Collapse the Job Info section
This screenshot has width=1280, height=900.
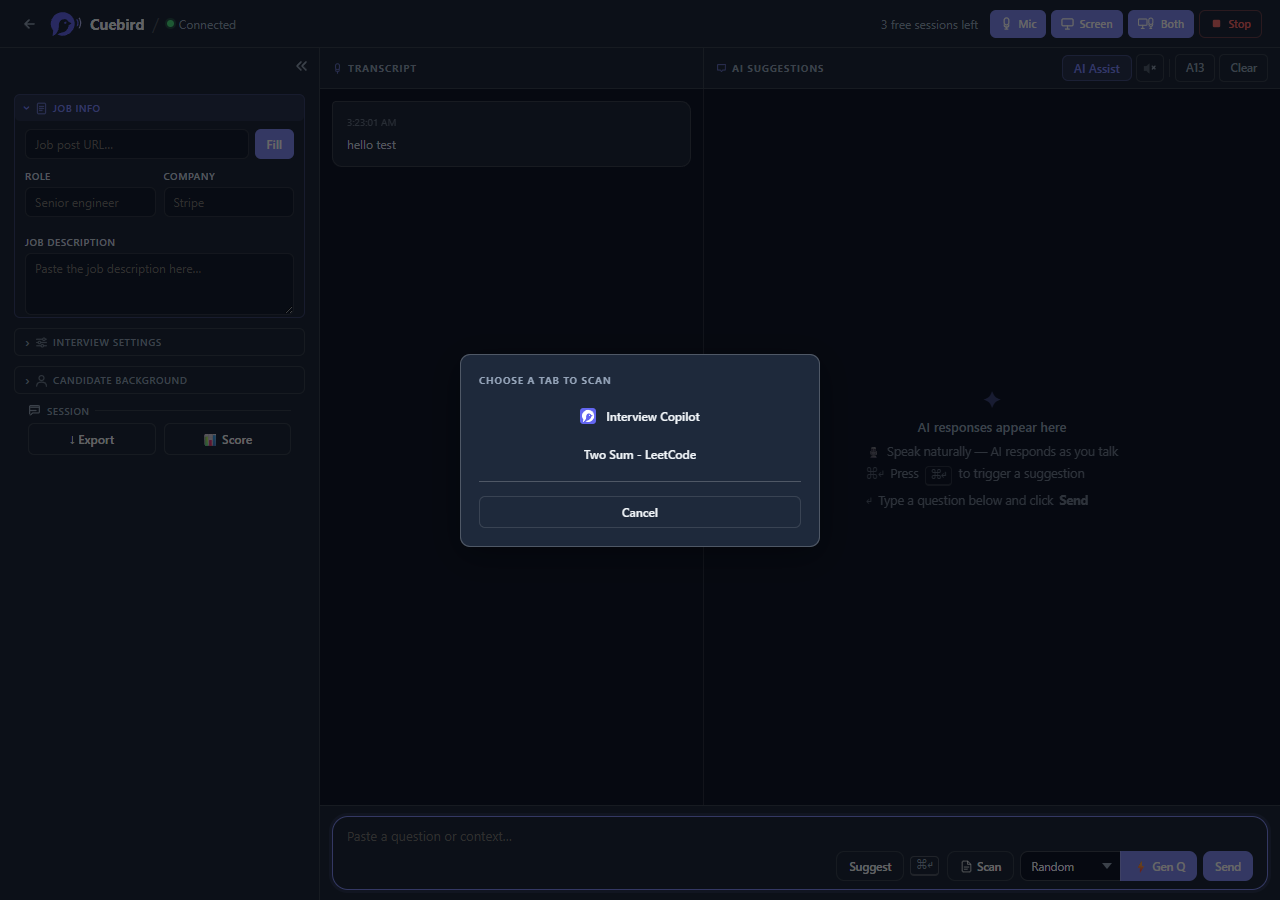click(160, 108)
